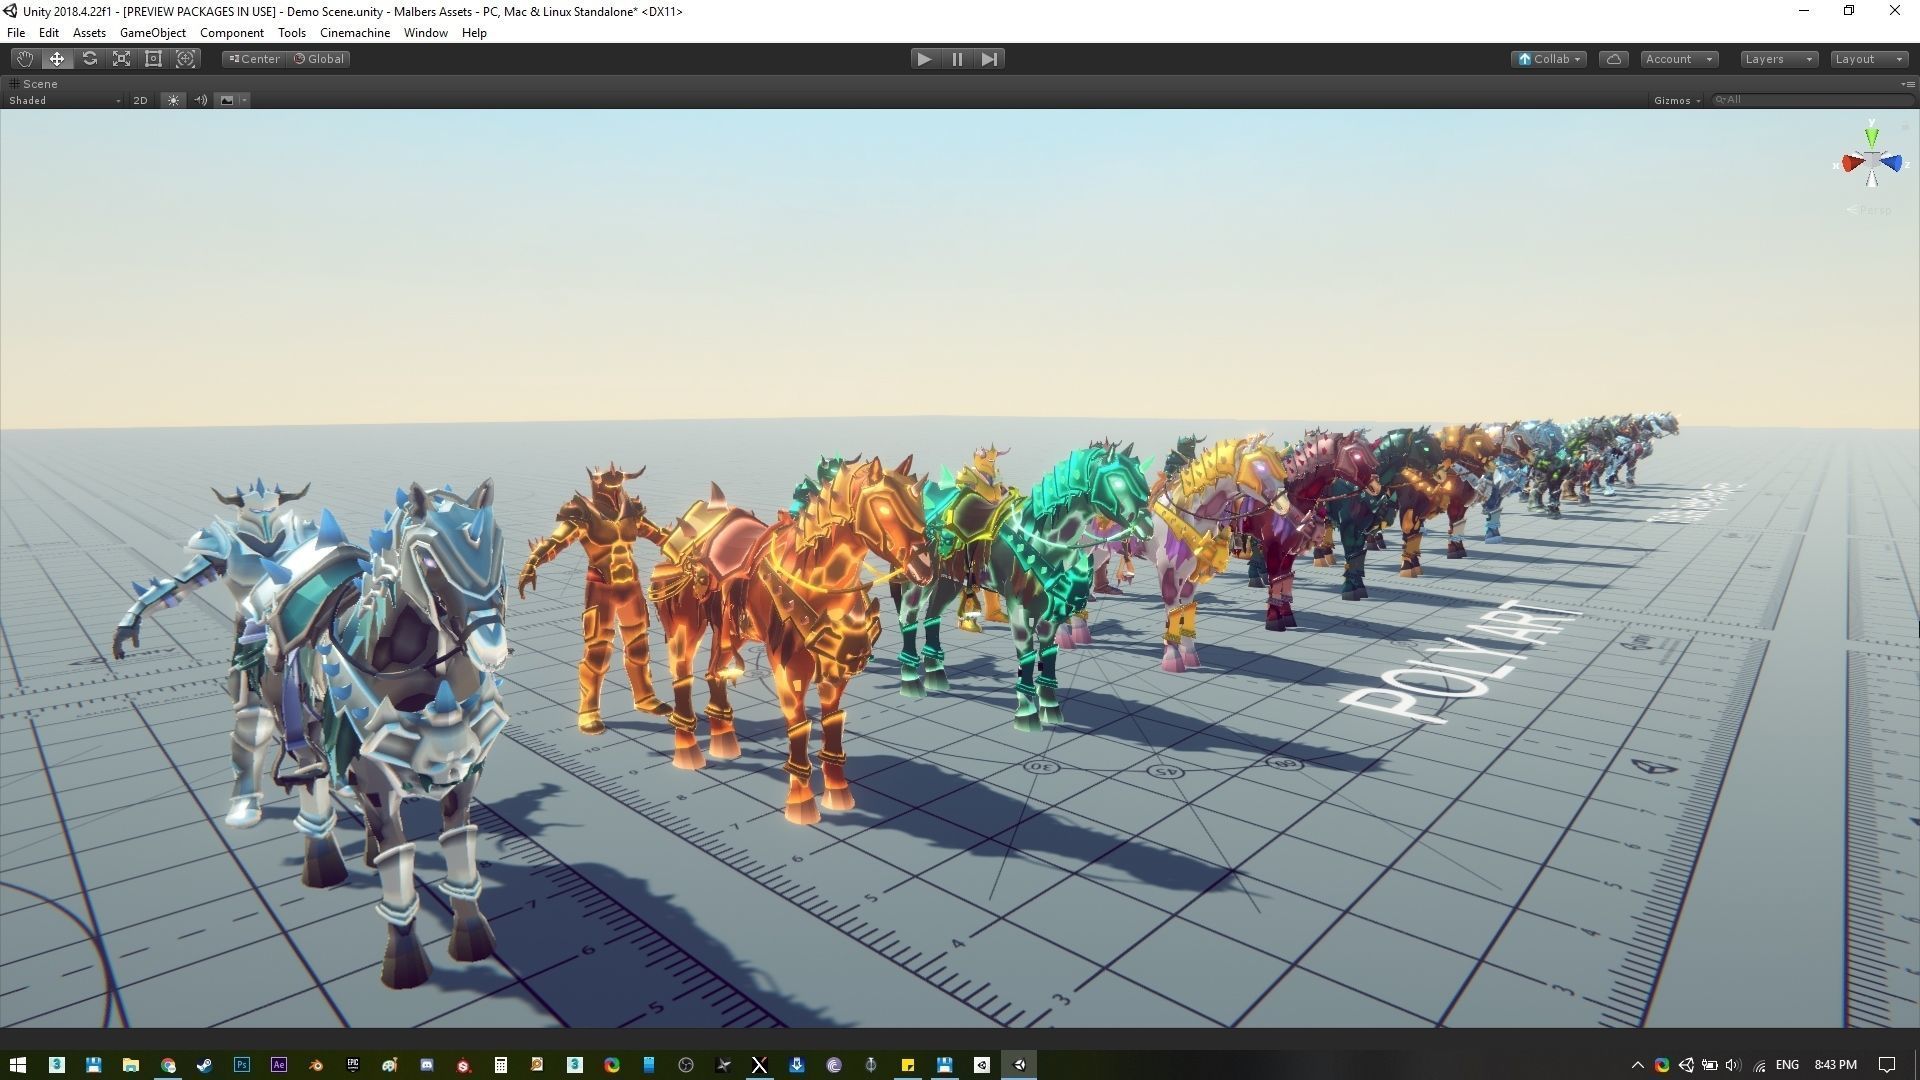This screenshot has height=1080, width=1920.
Task: Select the Hand tool
Action: [24, 59]
